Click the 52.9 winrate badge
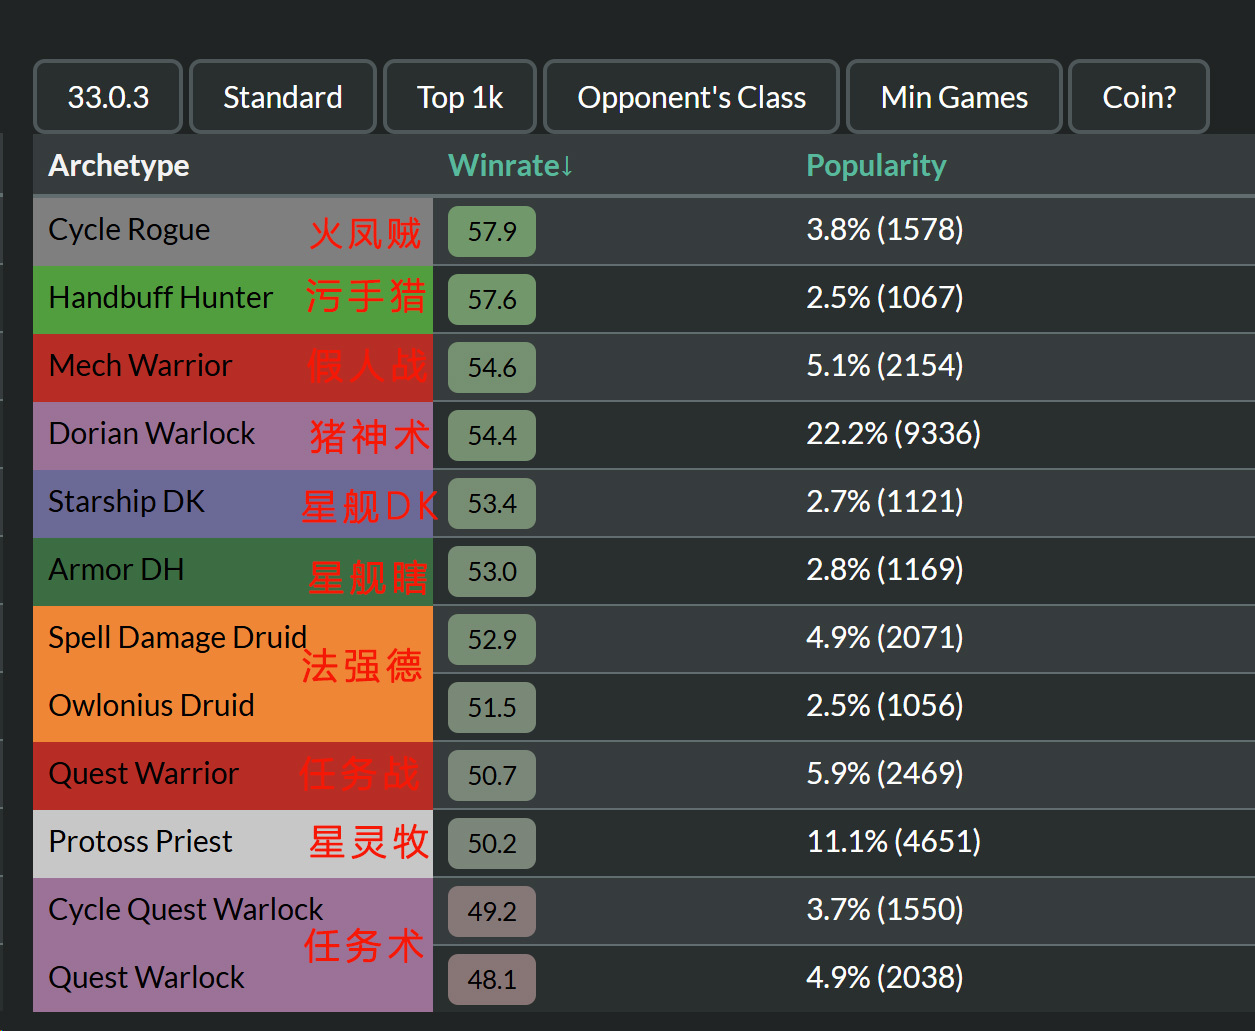The width and height of the screenshot is (1255, 1031). click(492, 640)
